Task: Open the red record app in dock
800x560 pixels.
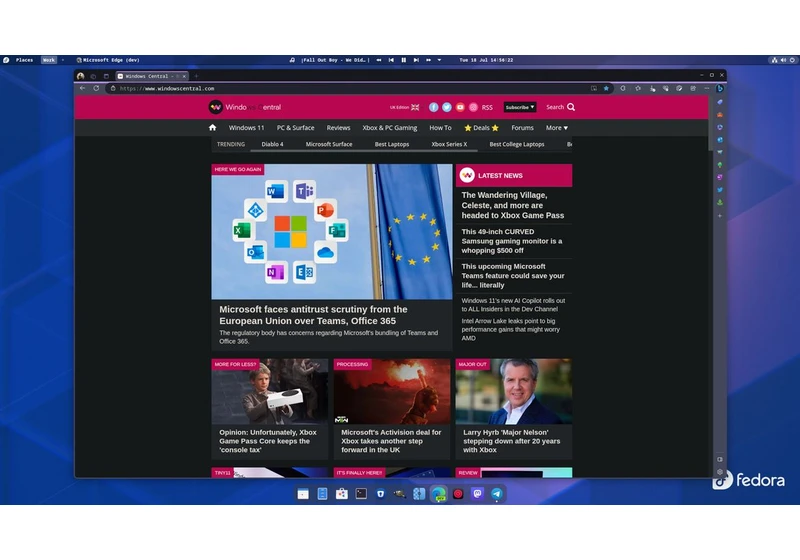Action: coord(458,493)
